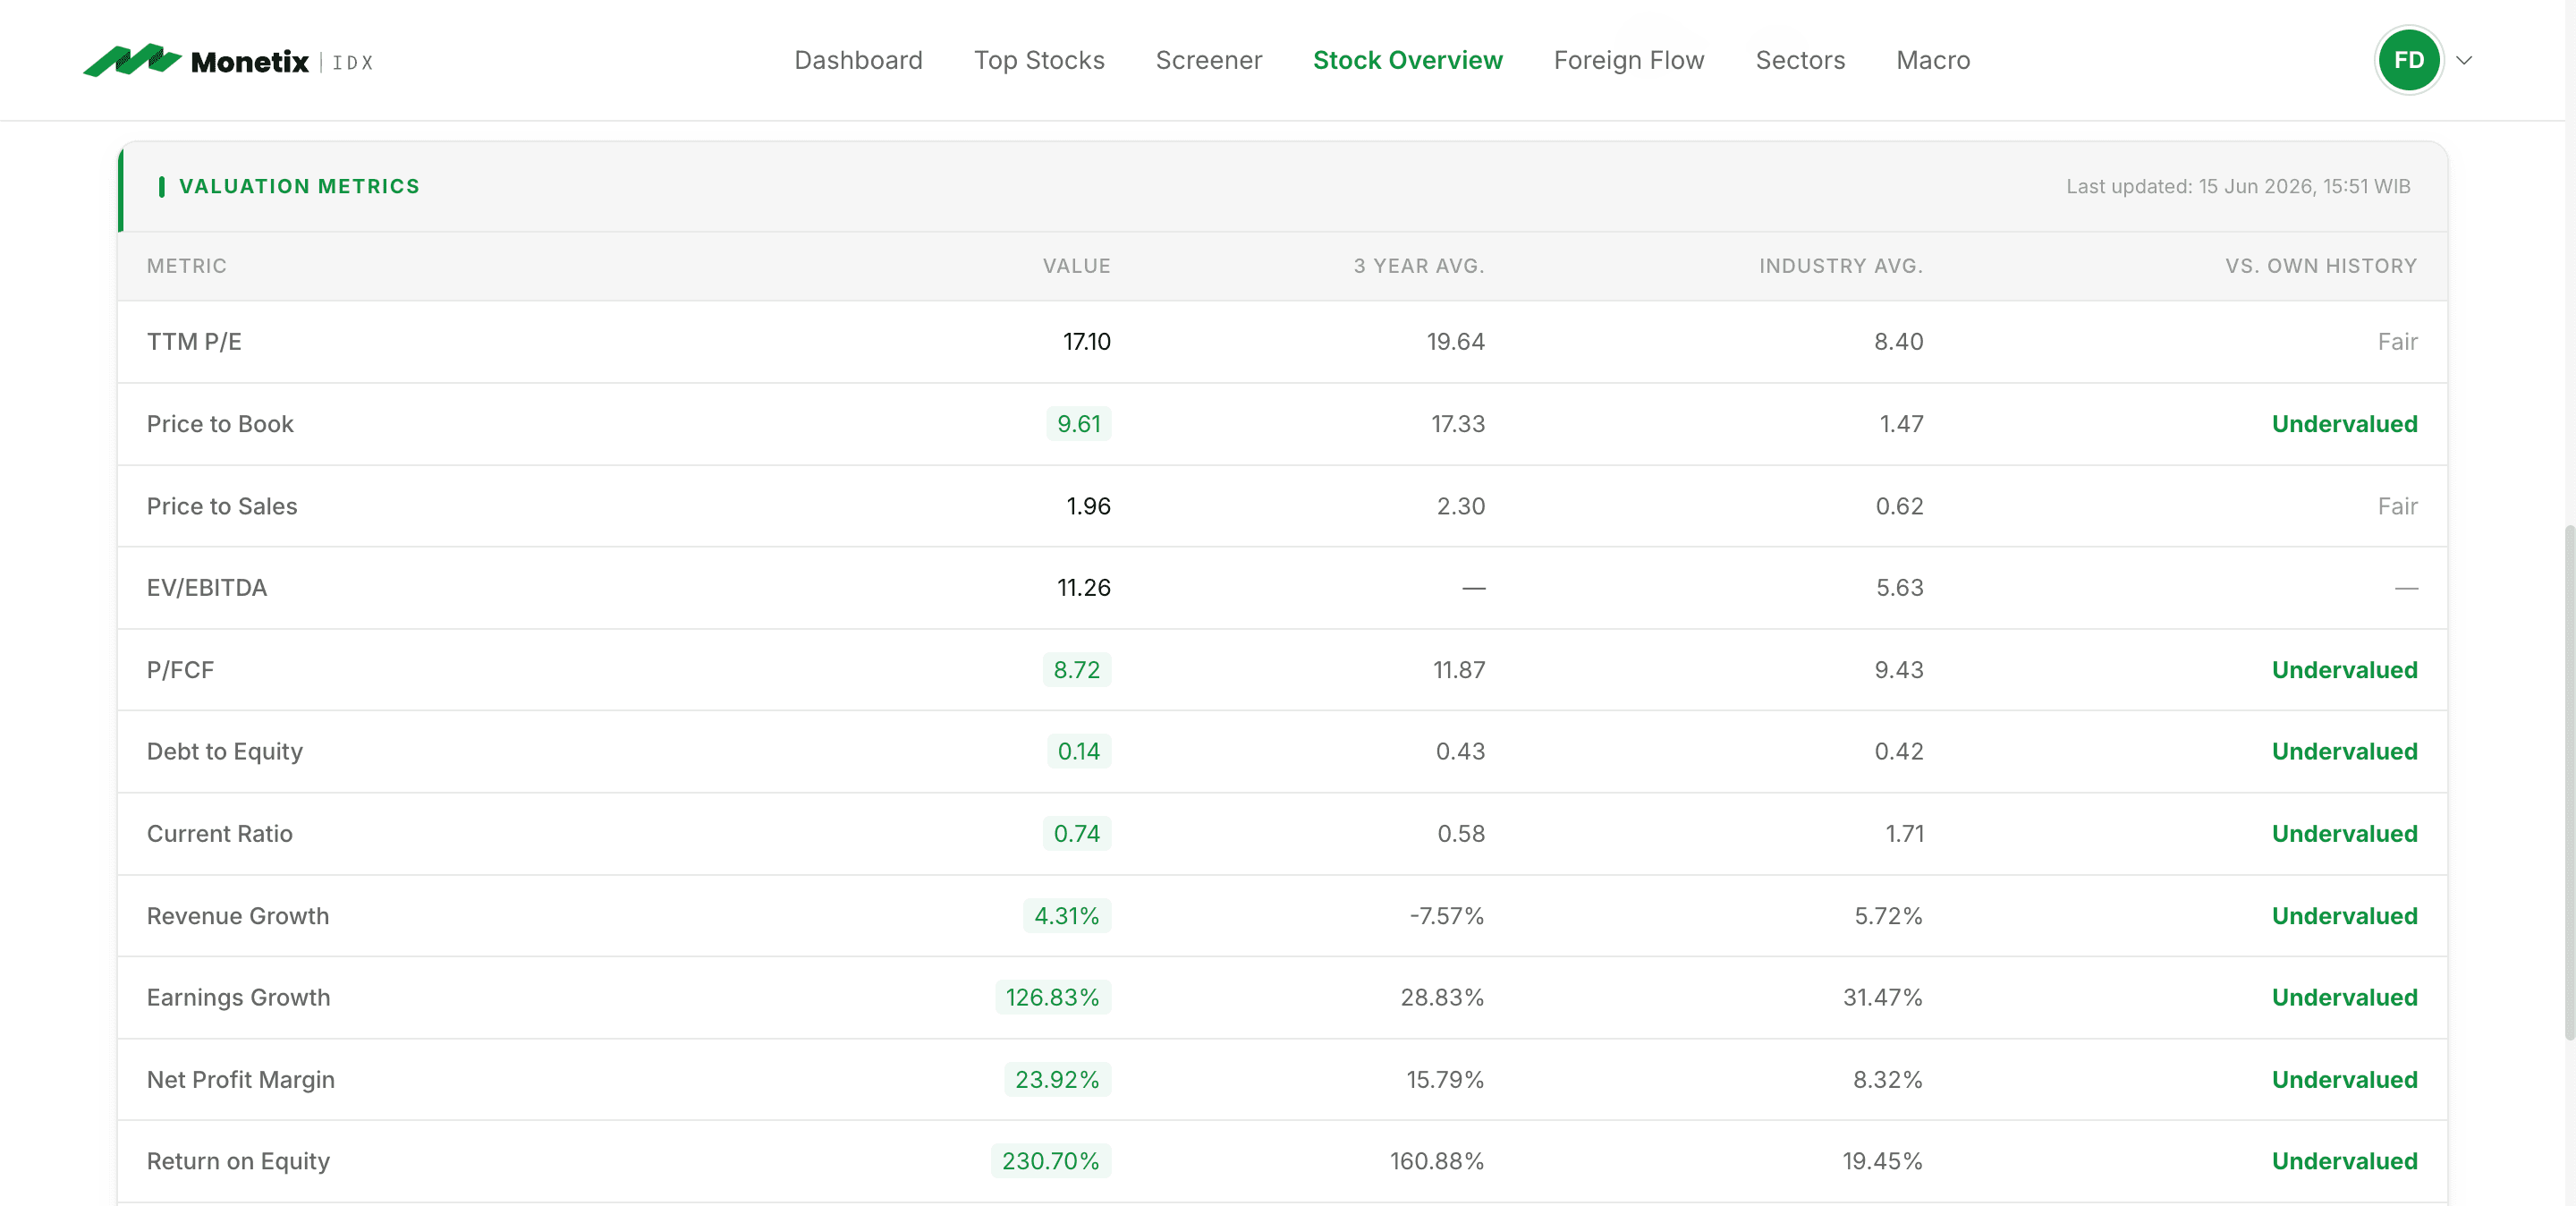Go to the Dashboard tab
The width and height of the screenshot is (2576, 1206).
[858, 60]
